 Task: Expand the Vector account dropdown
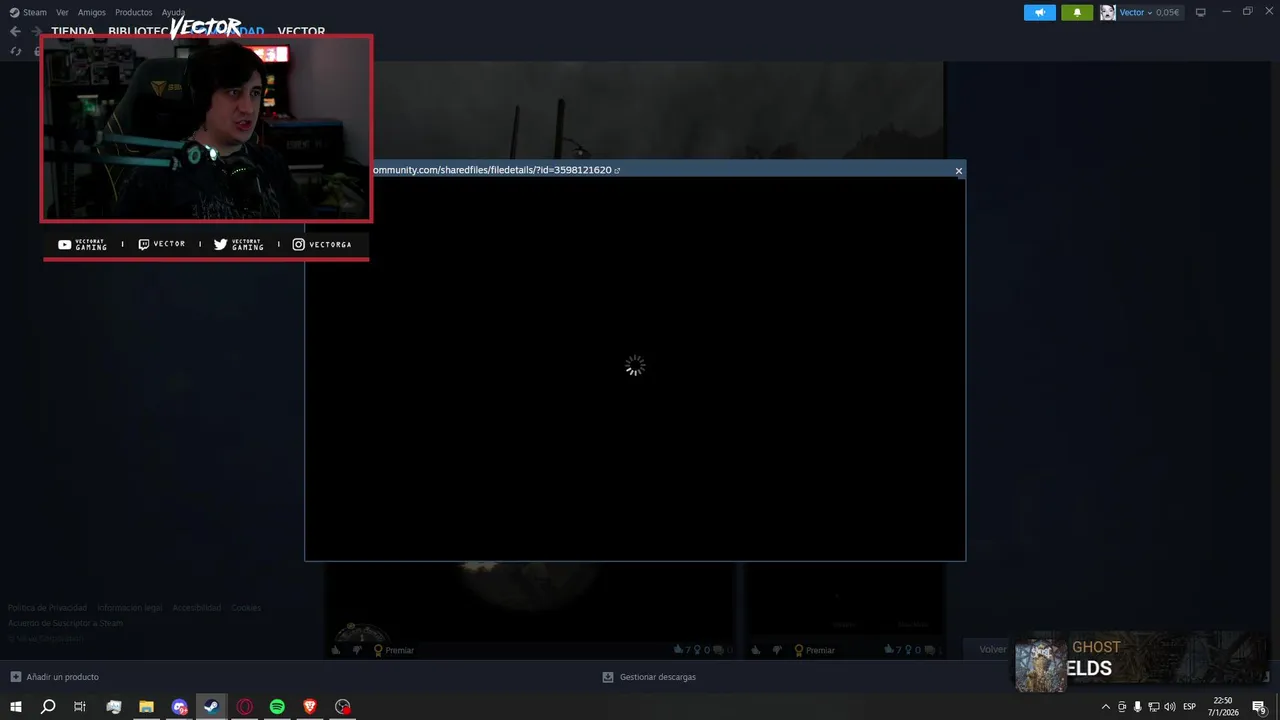click(1135, 12)
